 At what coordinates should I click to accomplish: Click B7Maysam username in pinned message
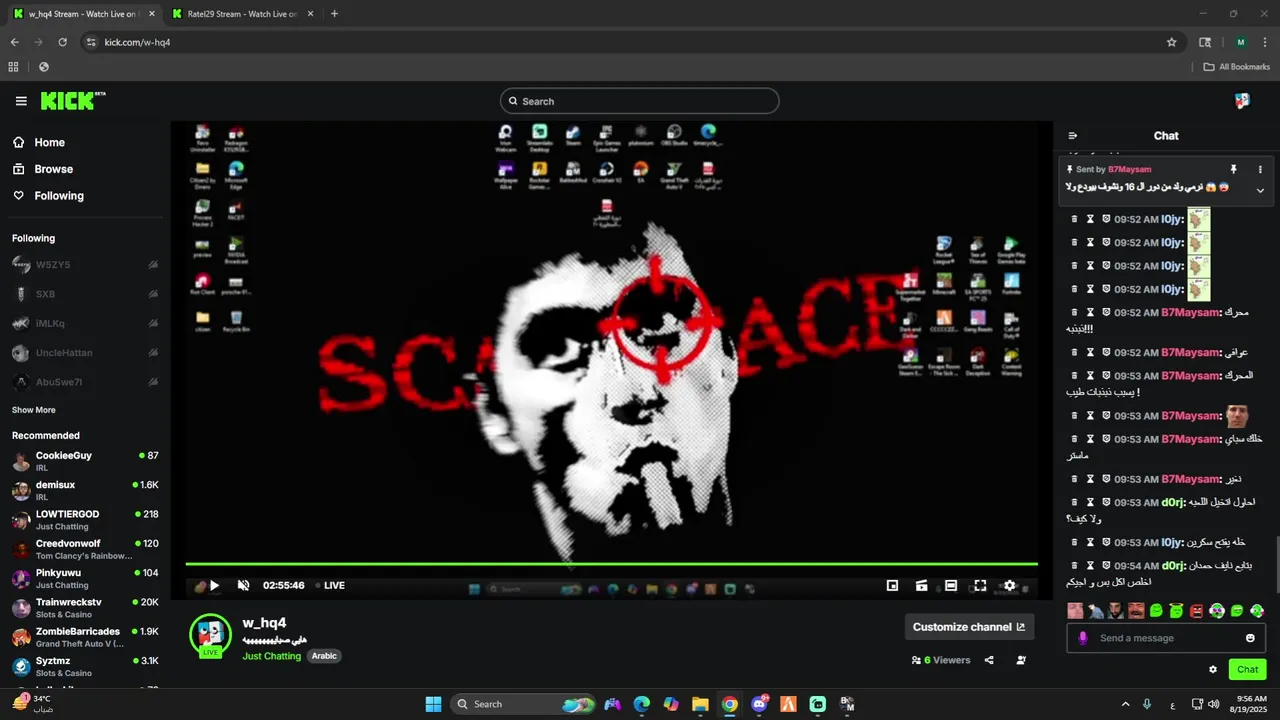coord(1130,170)
